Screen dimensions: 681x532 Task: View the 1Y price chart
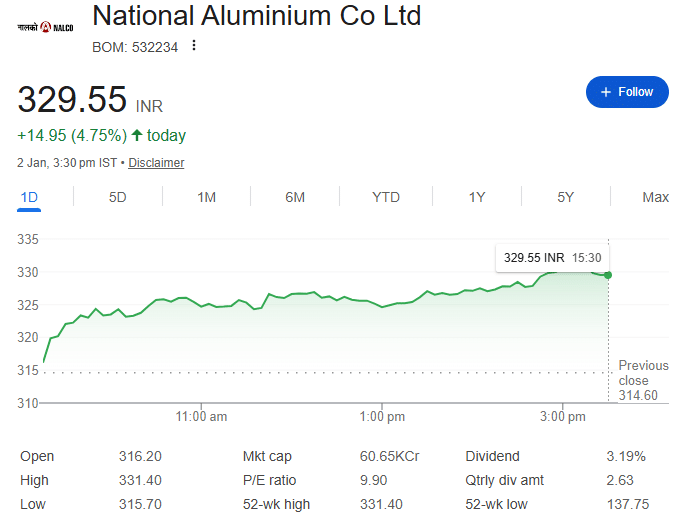point(477,197)
